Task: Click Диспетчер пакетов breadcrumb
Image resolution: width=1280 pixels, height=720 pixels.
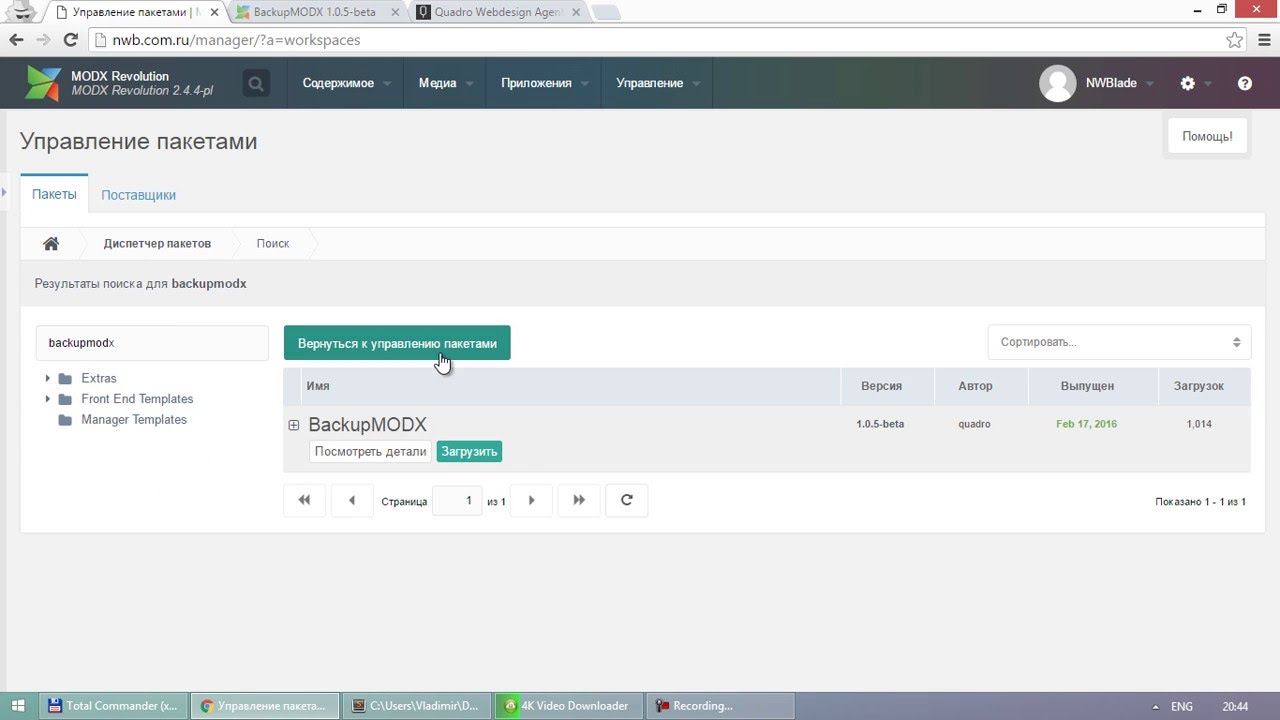Action: [x=157, y=243]
